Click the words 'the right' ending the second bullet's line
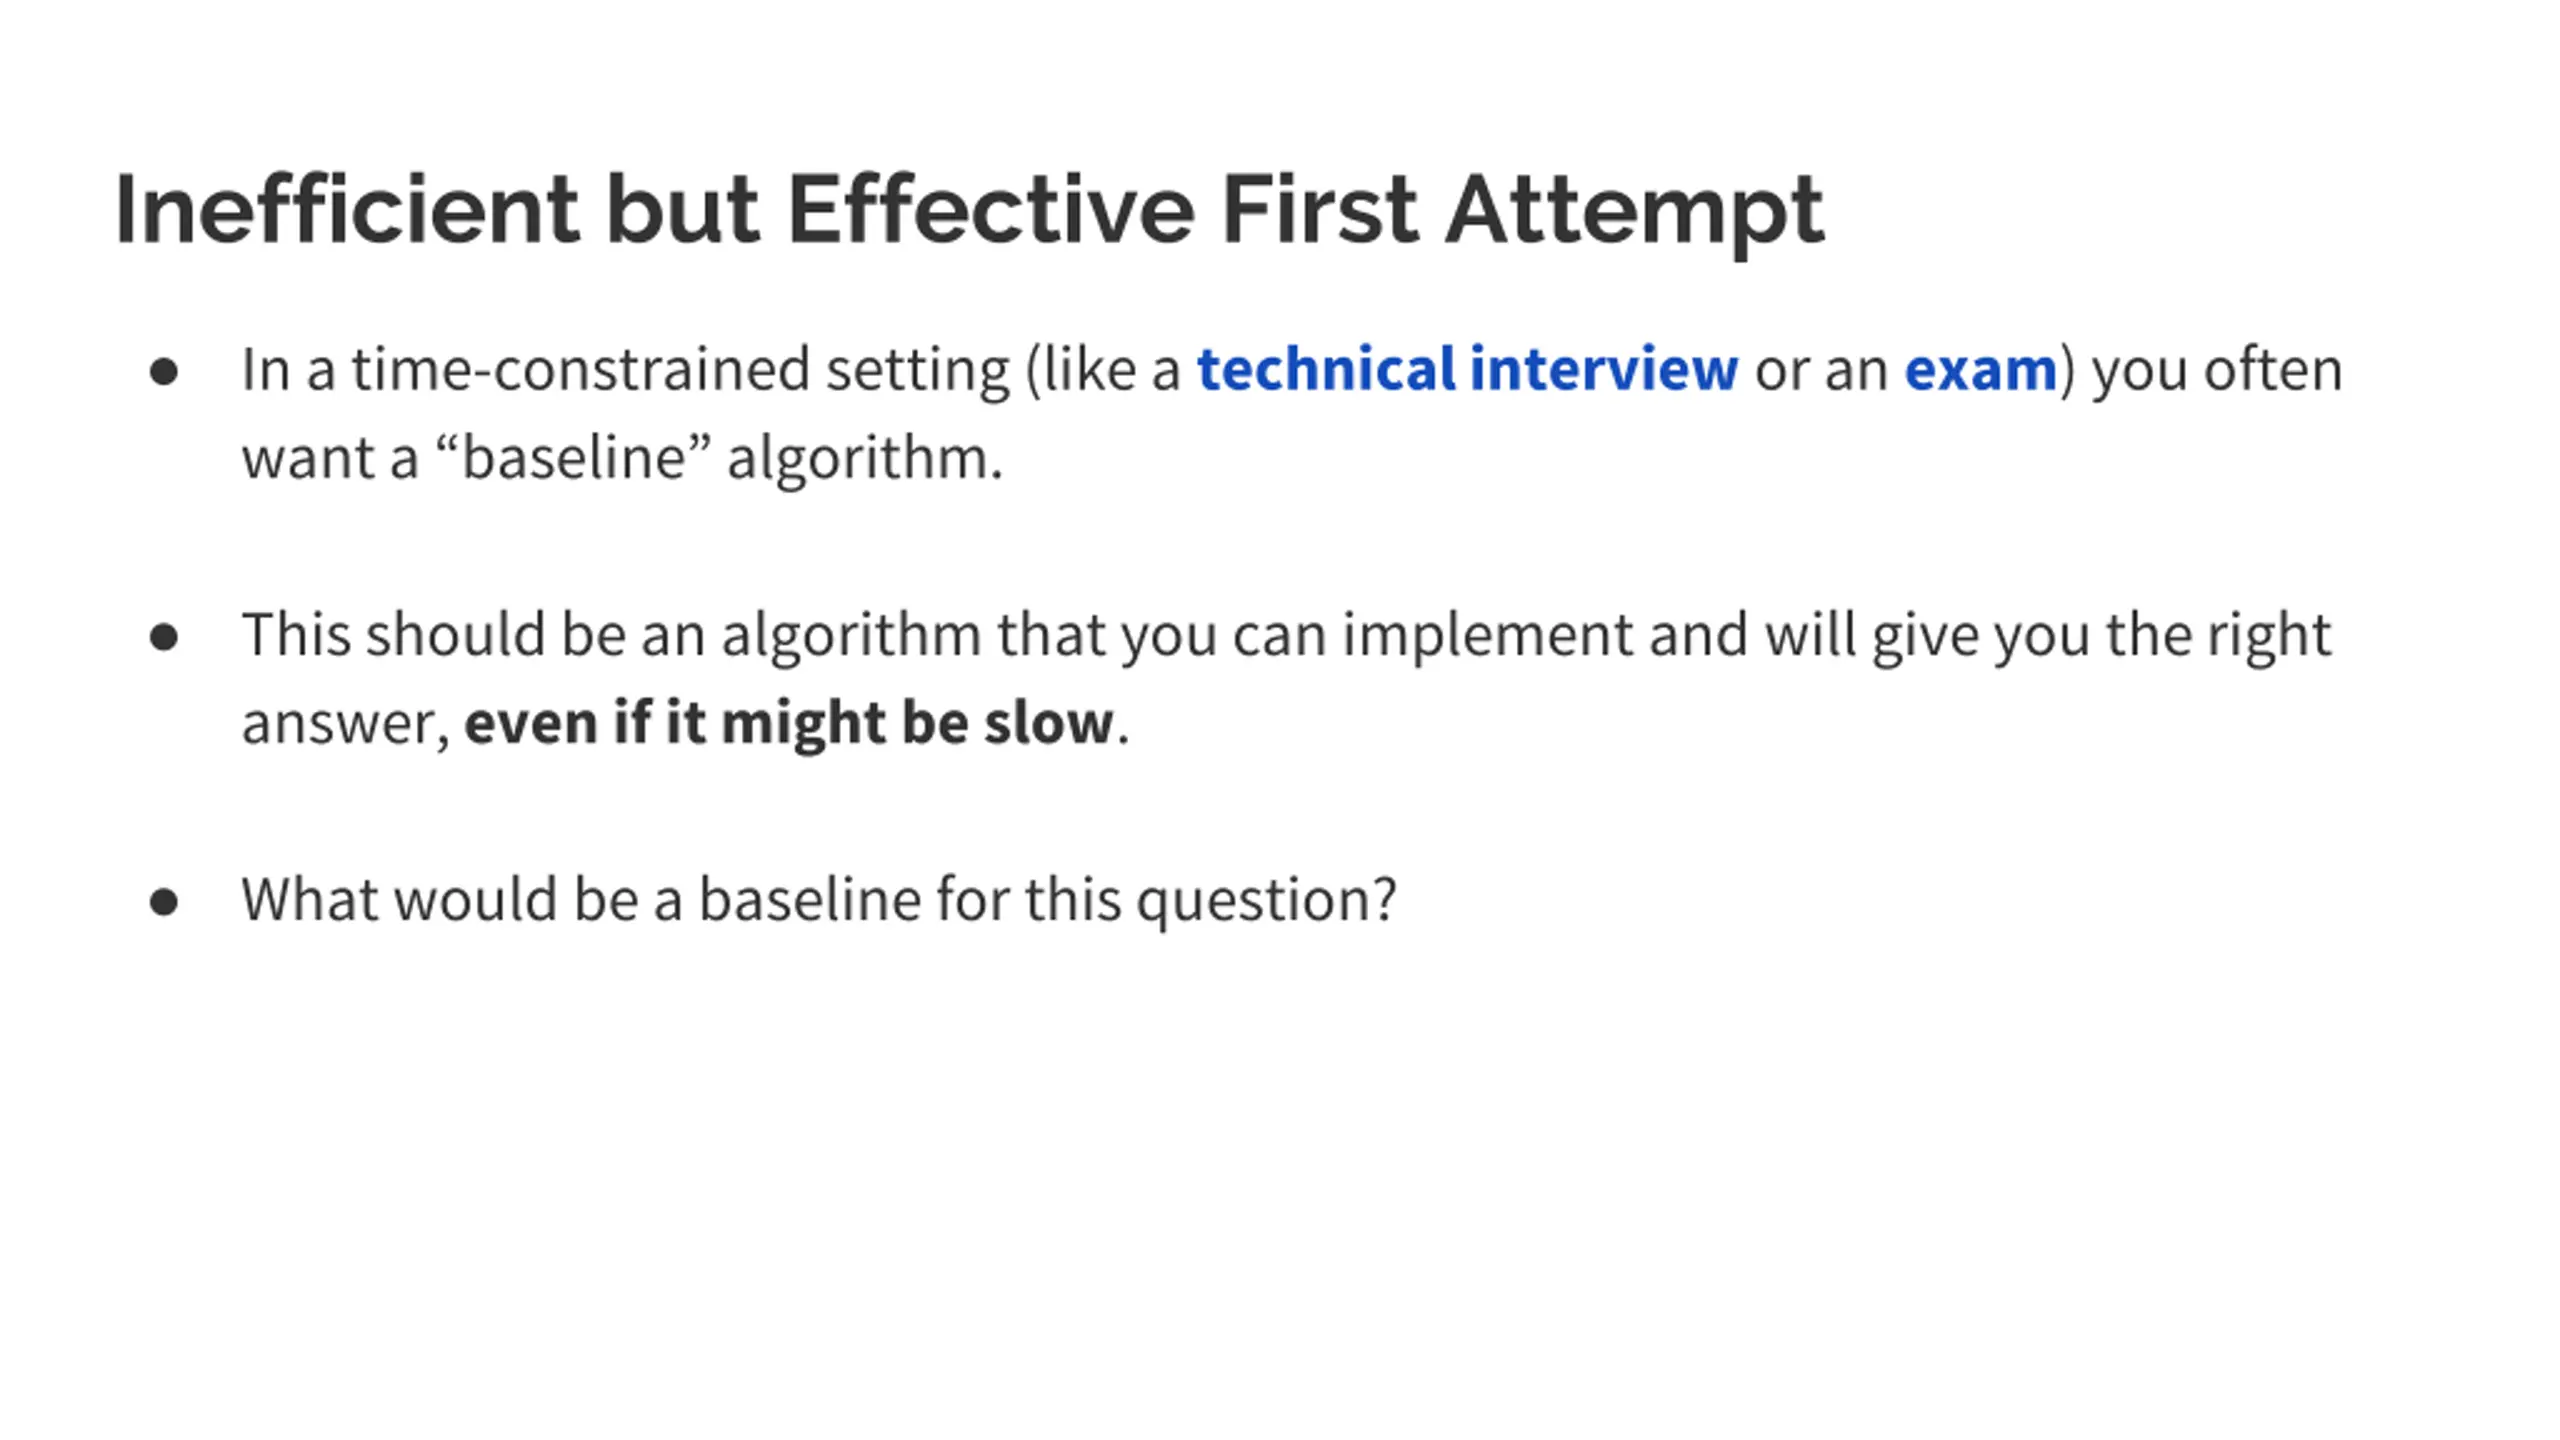 click(2219, 637)
